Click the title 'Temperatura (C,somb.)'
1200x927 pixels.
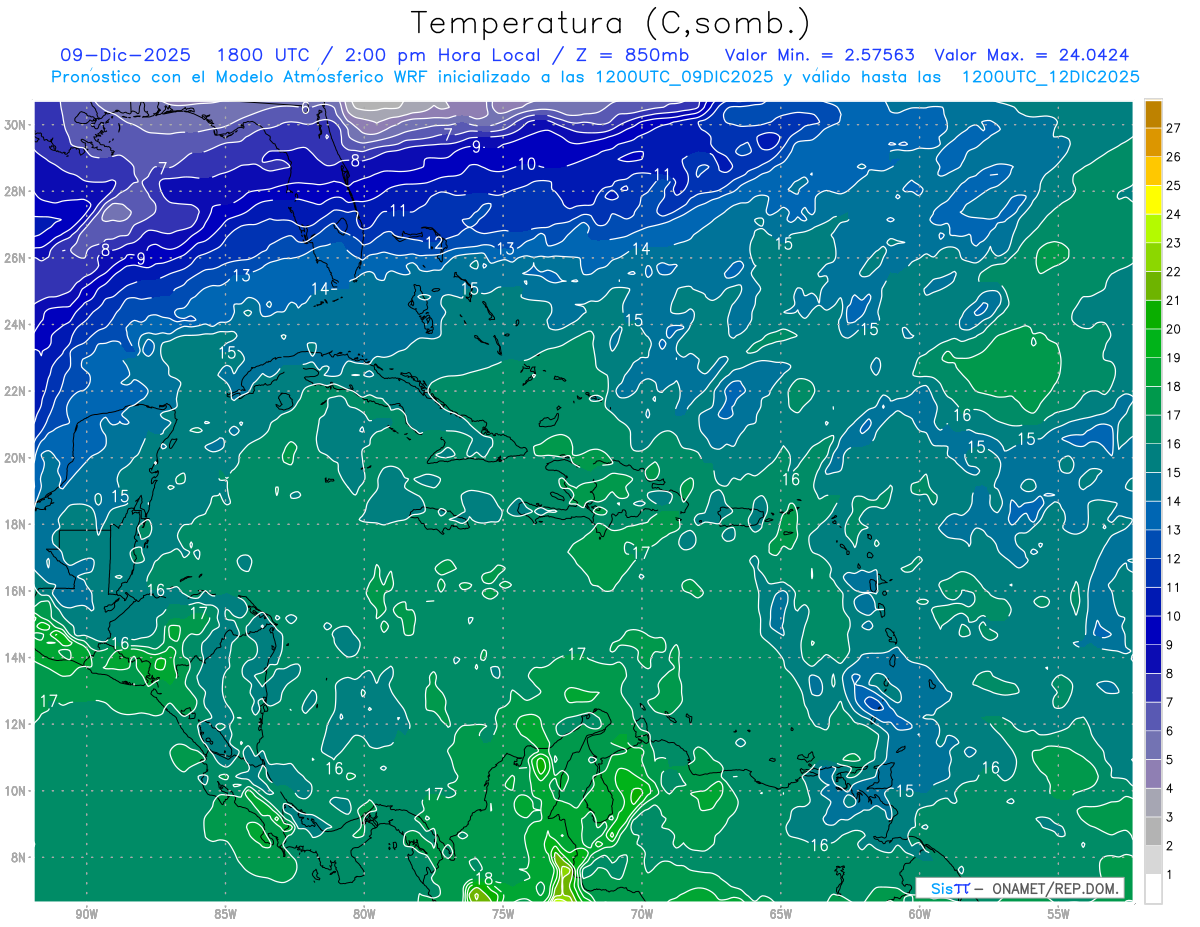pyautogui.click(x=611, y=23)
